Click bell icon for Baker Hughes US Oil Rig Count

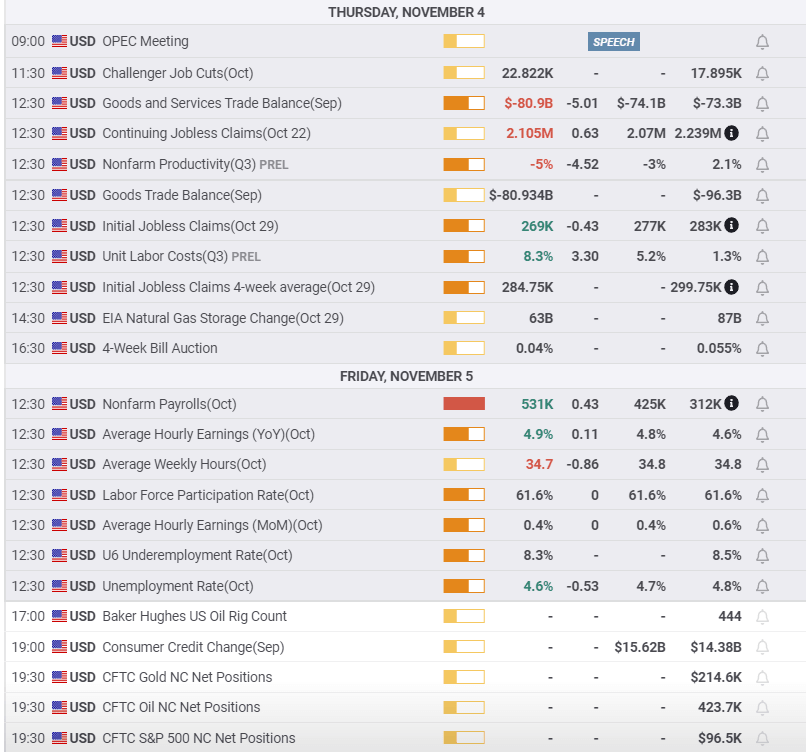[x=762, y=616]
